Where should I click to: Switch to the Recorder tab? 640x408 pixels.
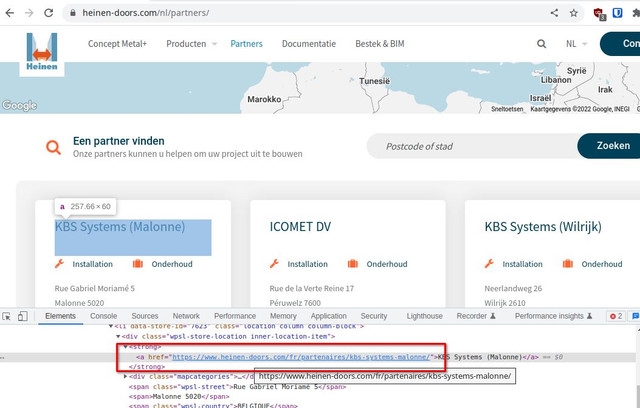(476, 316)
